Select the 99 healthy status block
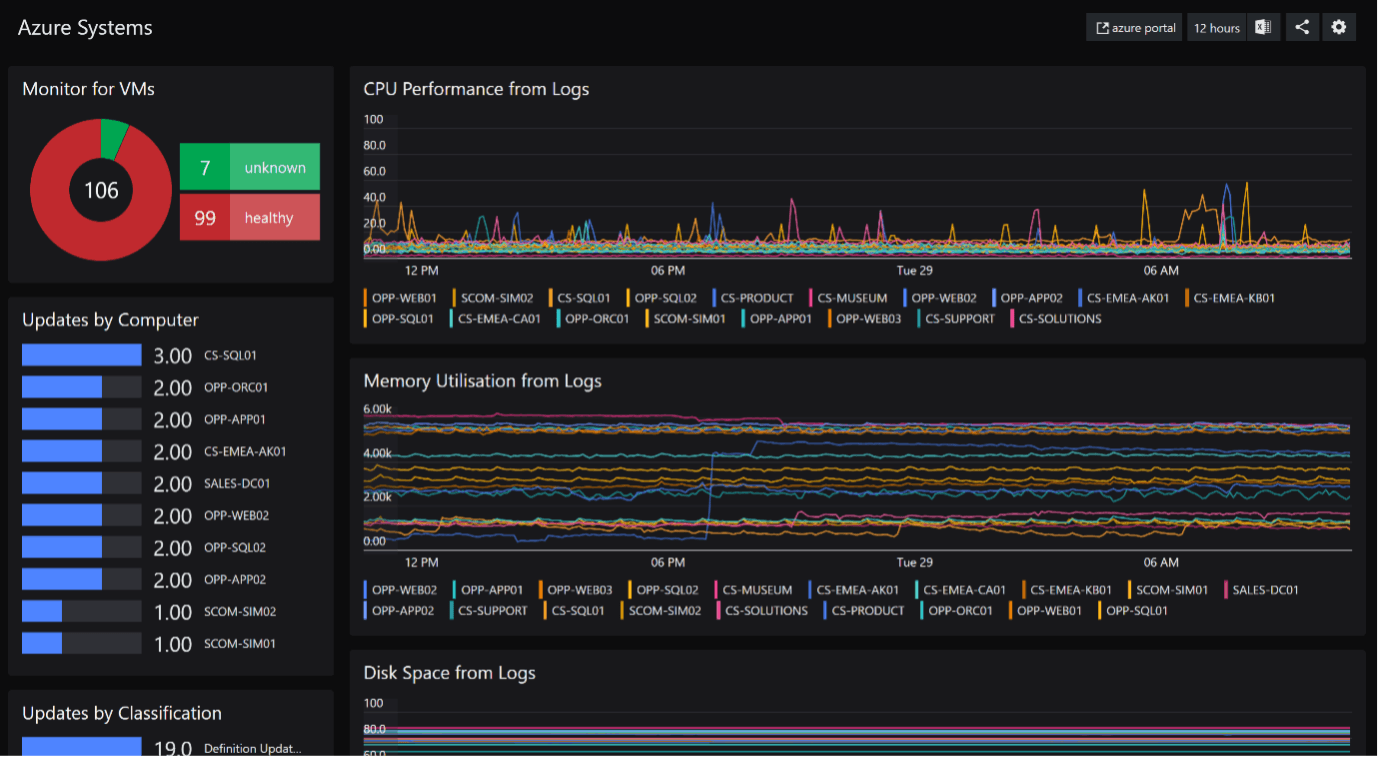Screen dimensions: 1381x760 250,217
